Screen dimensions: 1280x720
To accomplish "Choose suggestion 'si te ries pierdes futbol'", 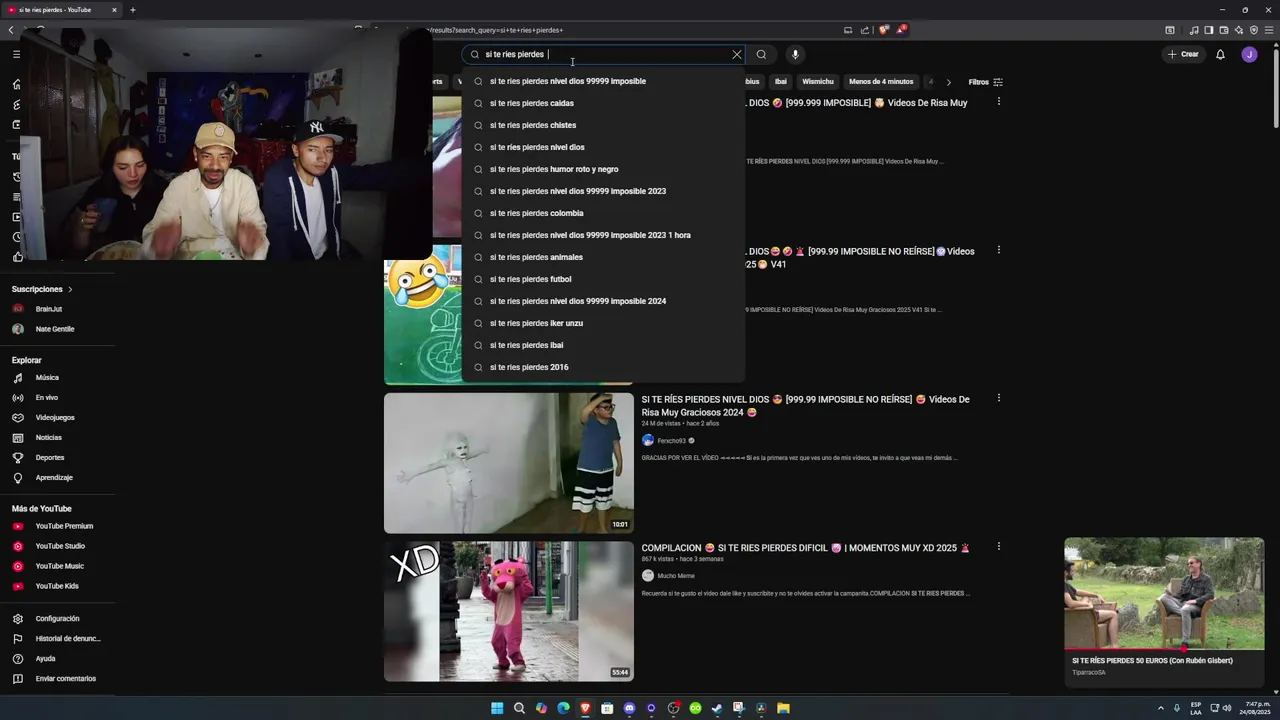I will 603,279.
